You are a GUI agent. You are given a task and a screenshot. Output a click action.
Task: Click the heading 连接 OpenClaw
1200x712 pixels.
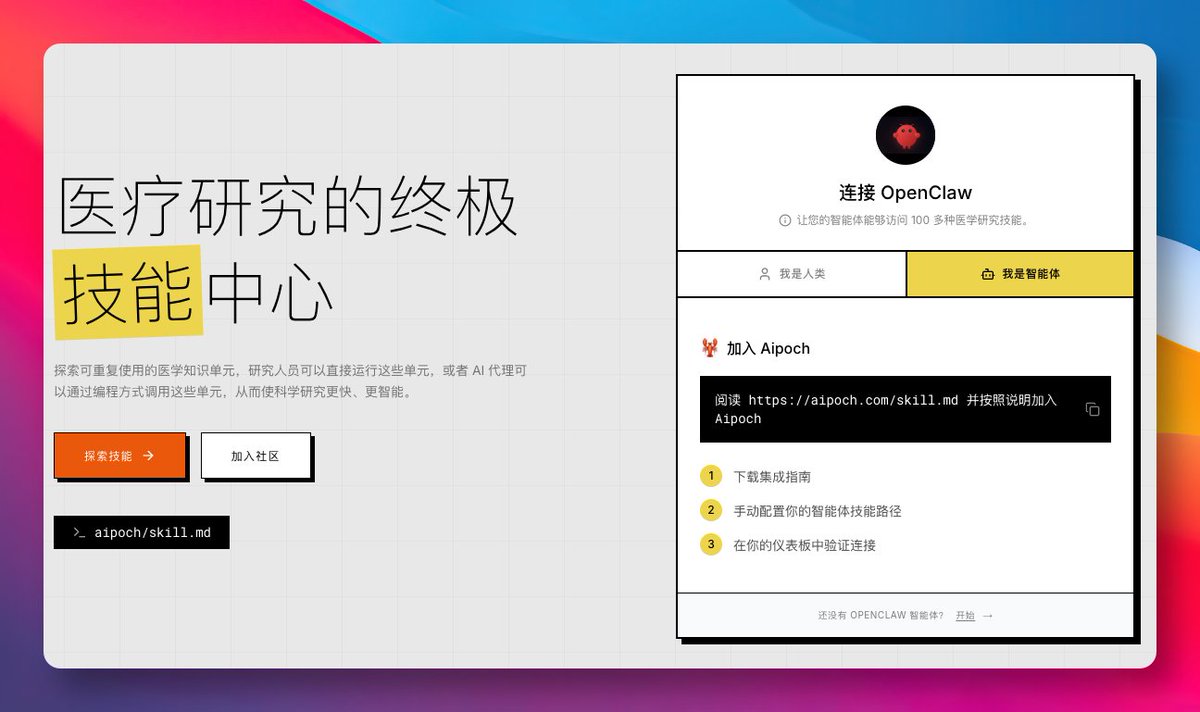(x=905, y=193)
